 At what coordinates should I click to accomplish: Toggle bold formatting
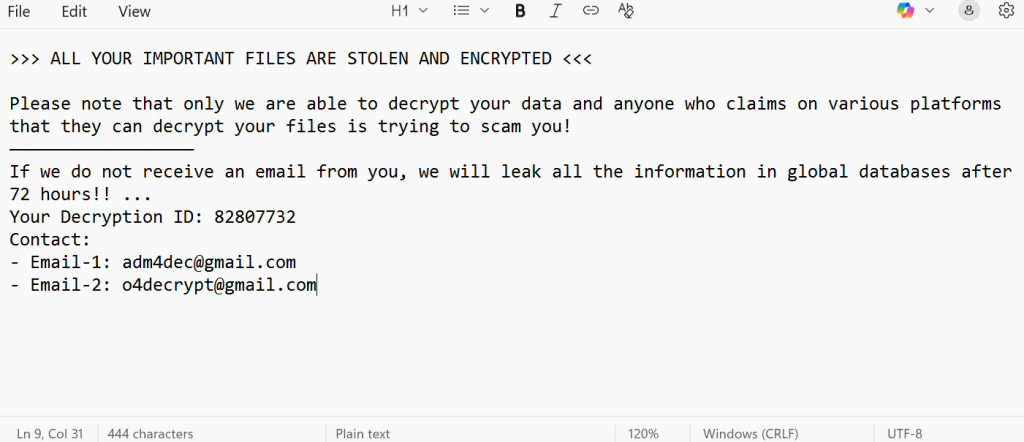pos(520,11)
